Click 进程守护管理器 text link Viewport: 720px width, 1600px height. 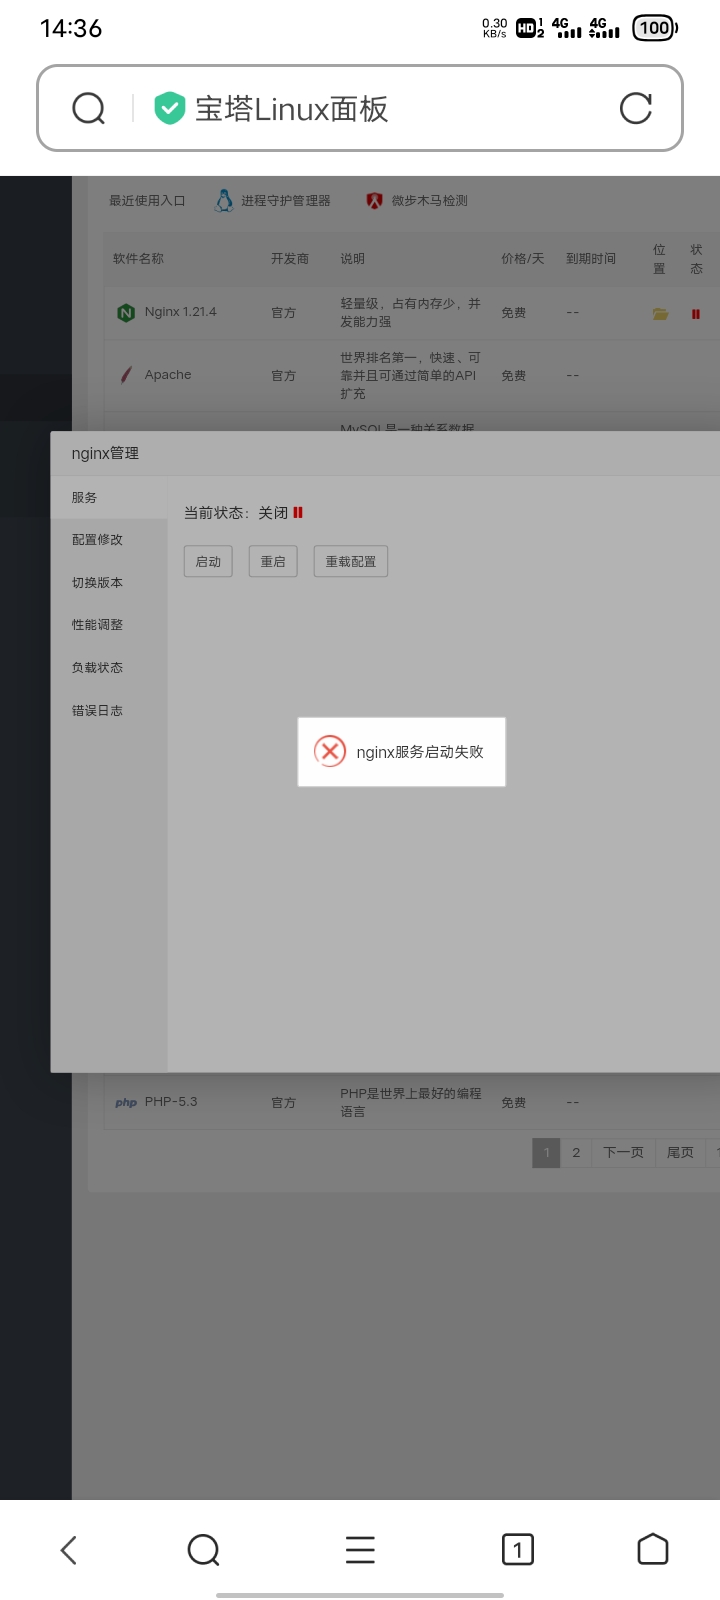[x=286, y=201]
